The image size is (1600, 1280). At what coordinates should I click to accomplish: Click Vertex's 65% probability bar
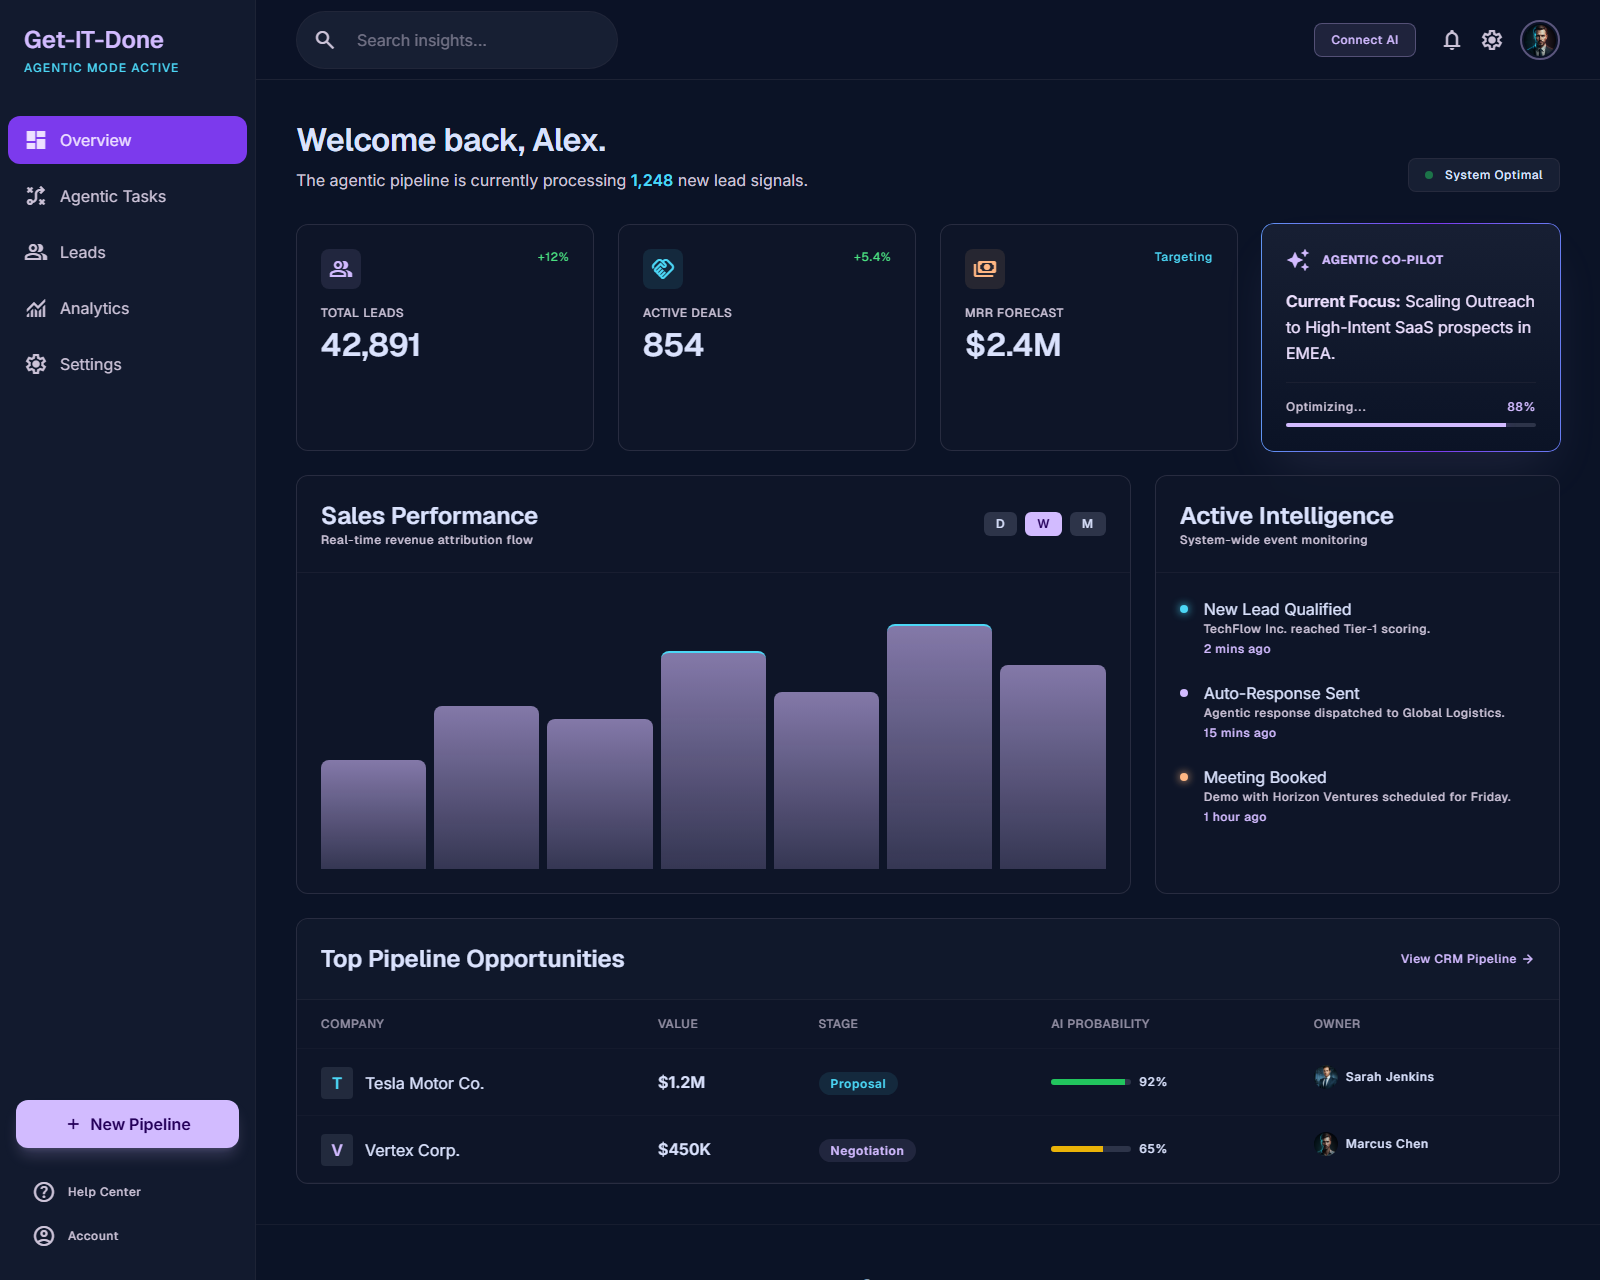[1091, 1149]
